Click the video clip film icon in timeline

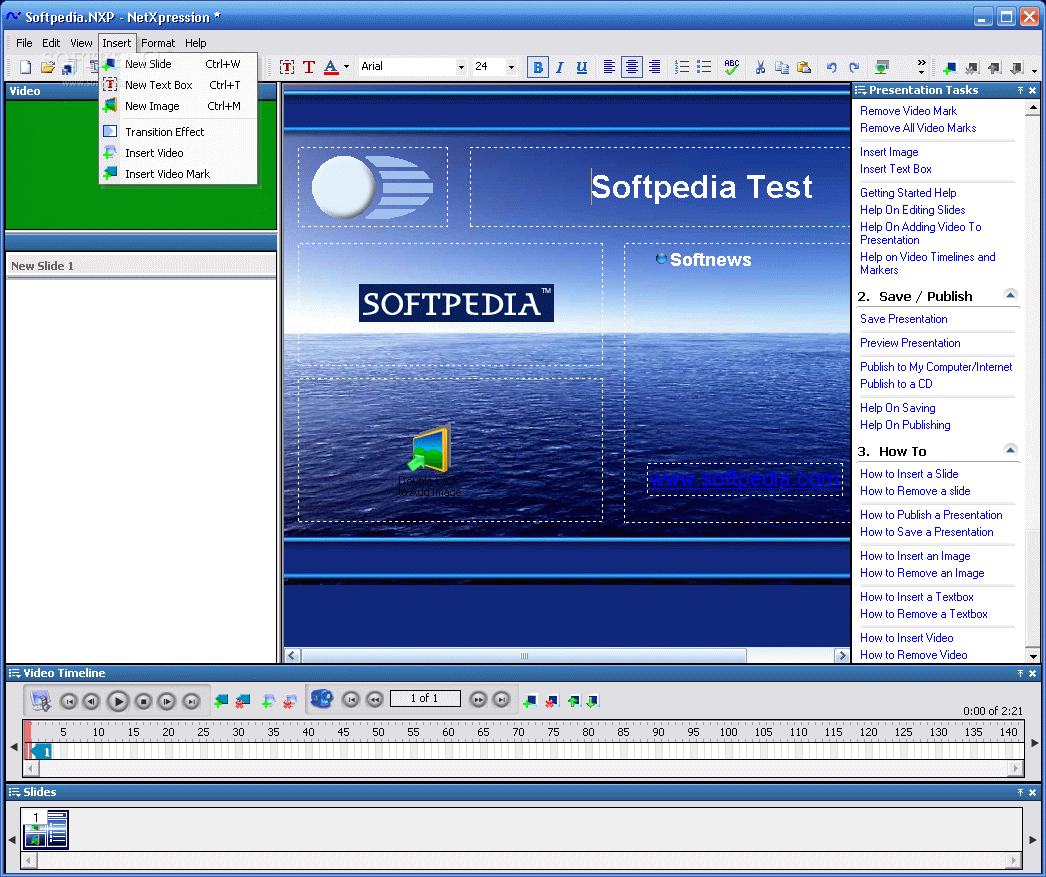click(40, 701)
